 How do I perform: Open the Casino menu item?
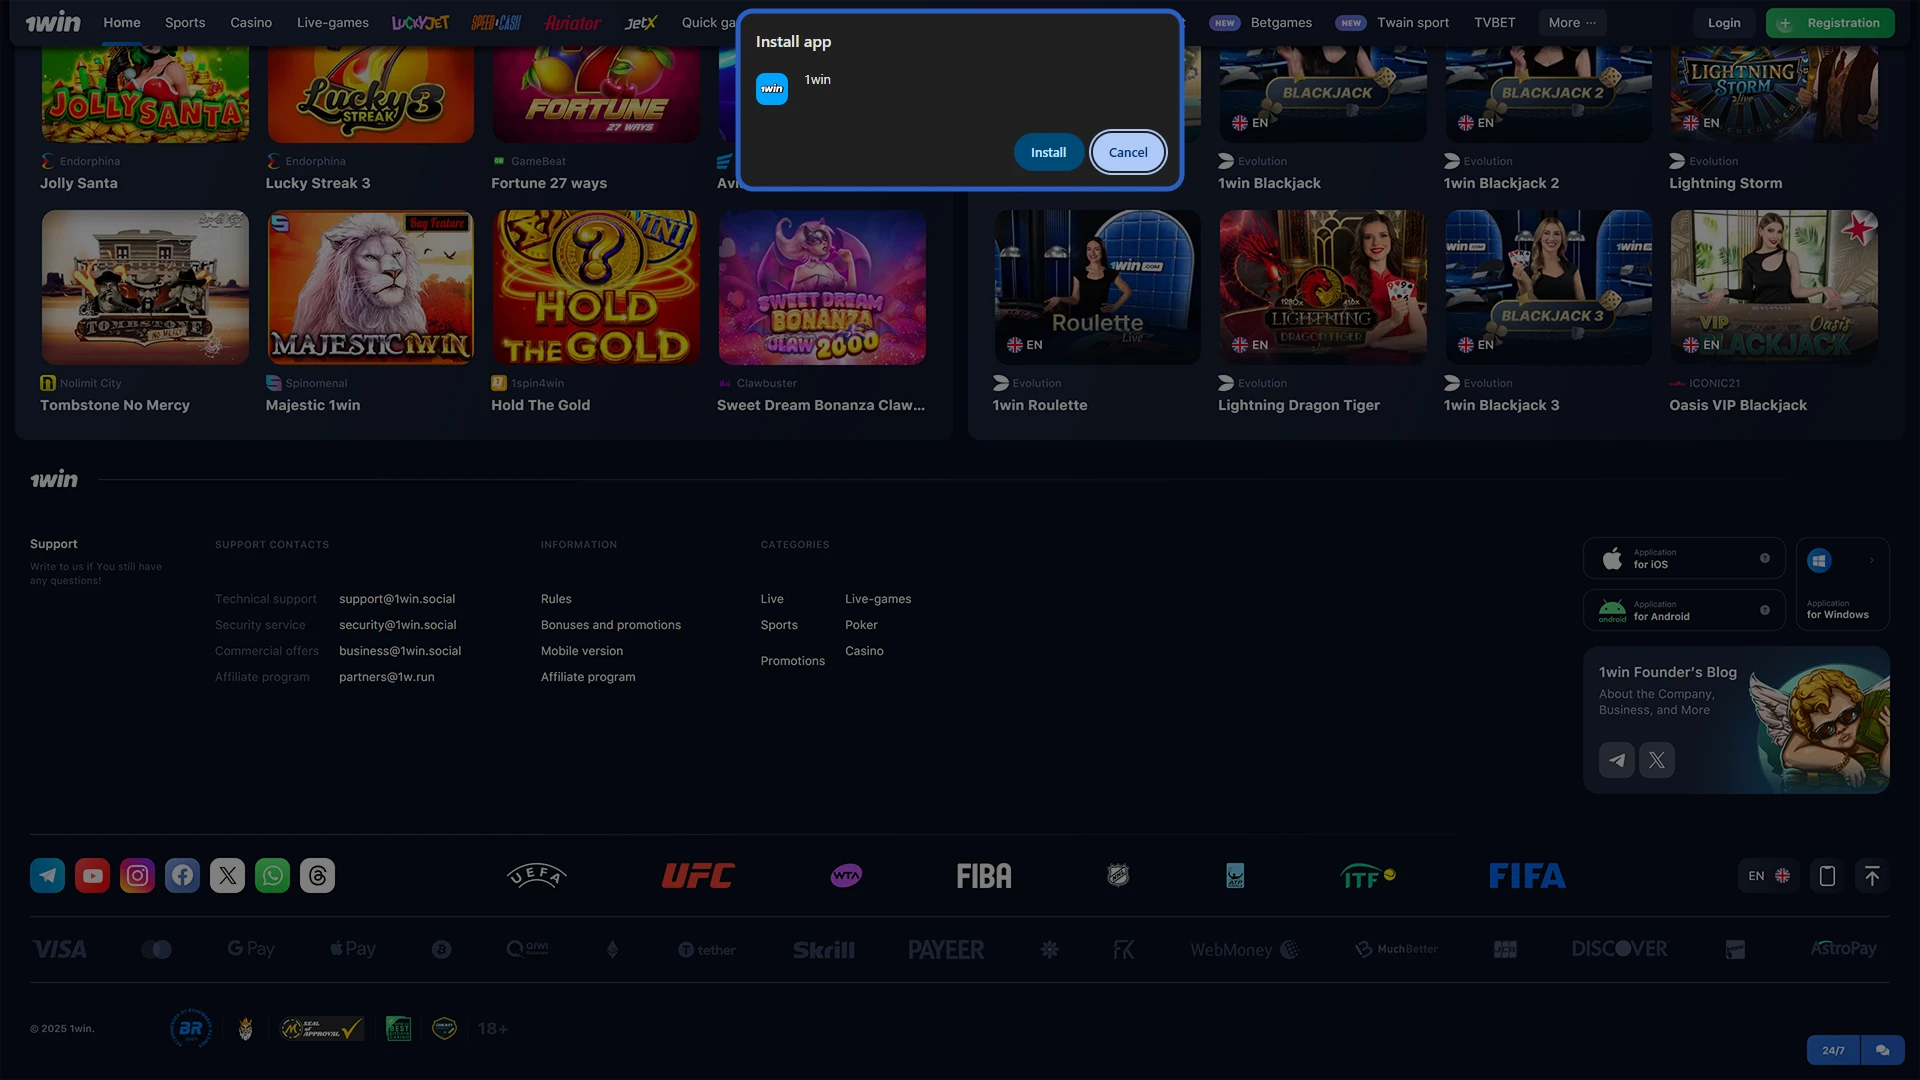(251, 22)
